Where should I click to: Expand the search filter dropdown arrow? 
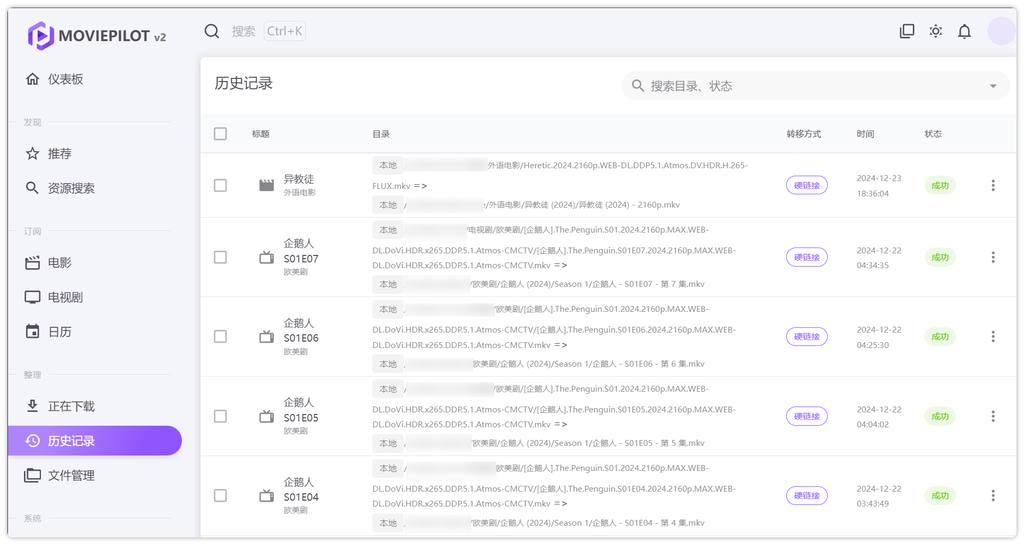993,86
